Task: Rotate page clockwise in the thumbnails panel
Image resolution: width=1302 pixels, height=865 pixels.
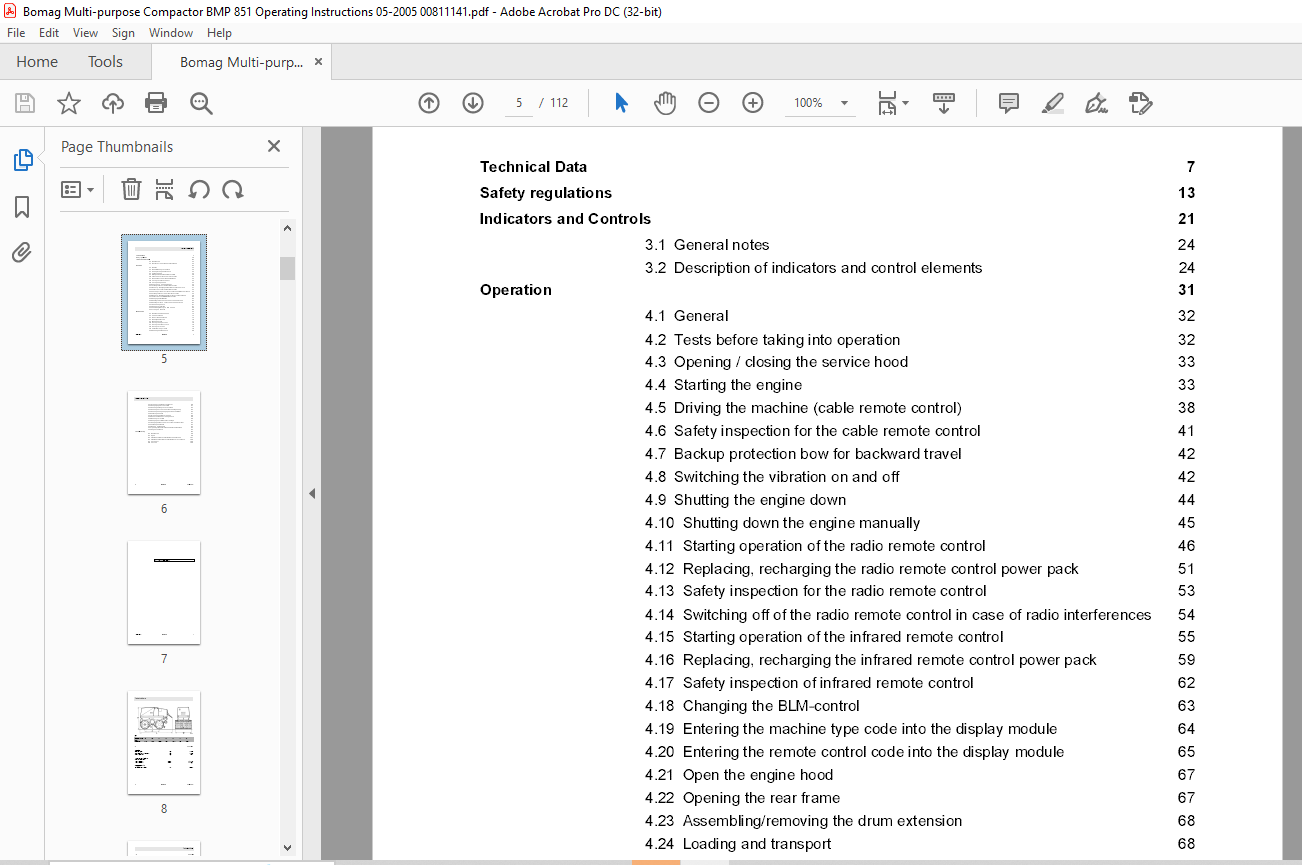Action: pos(233,189)
